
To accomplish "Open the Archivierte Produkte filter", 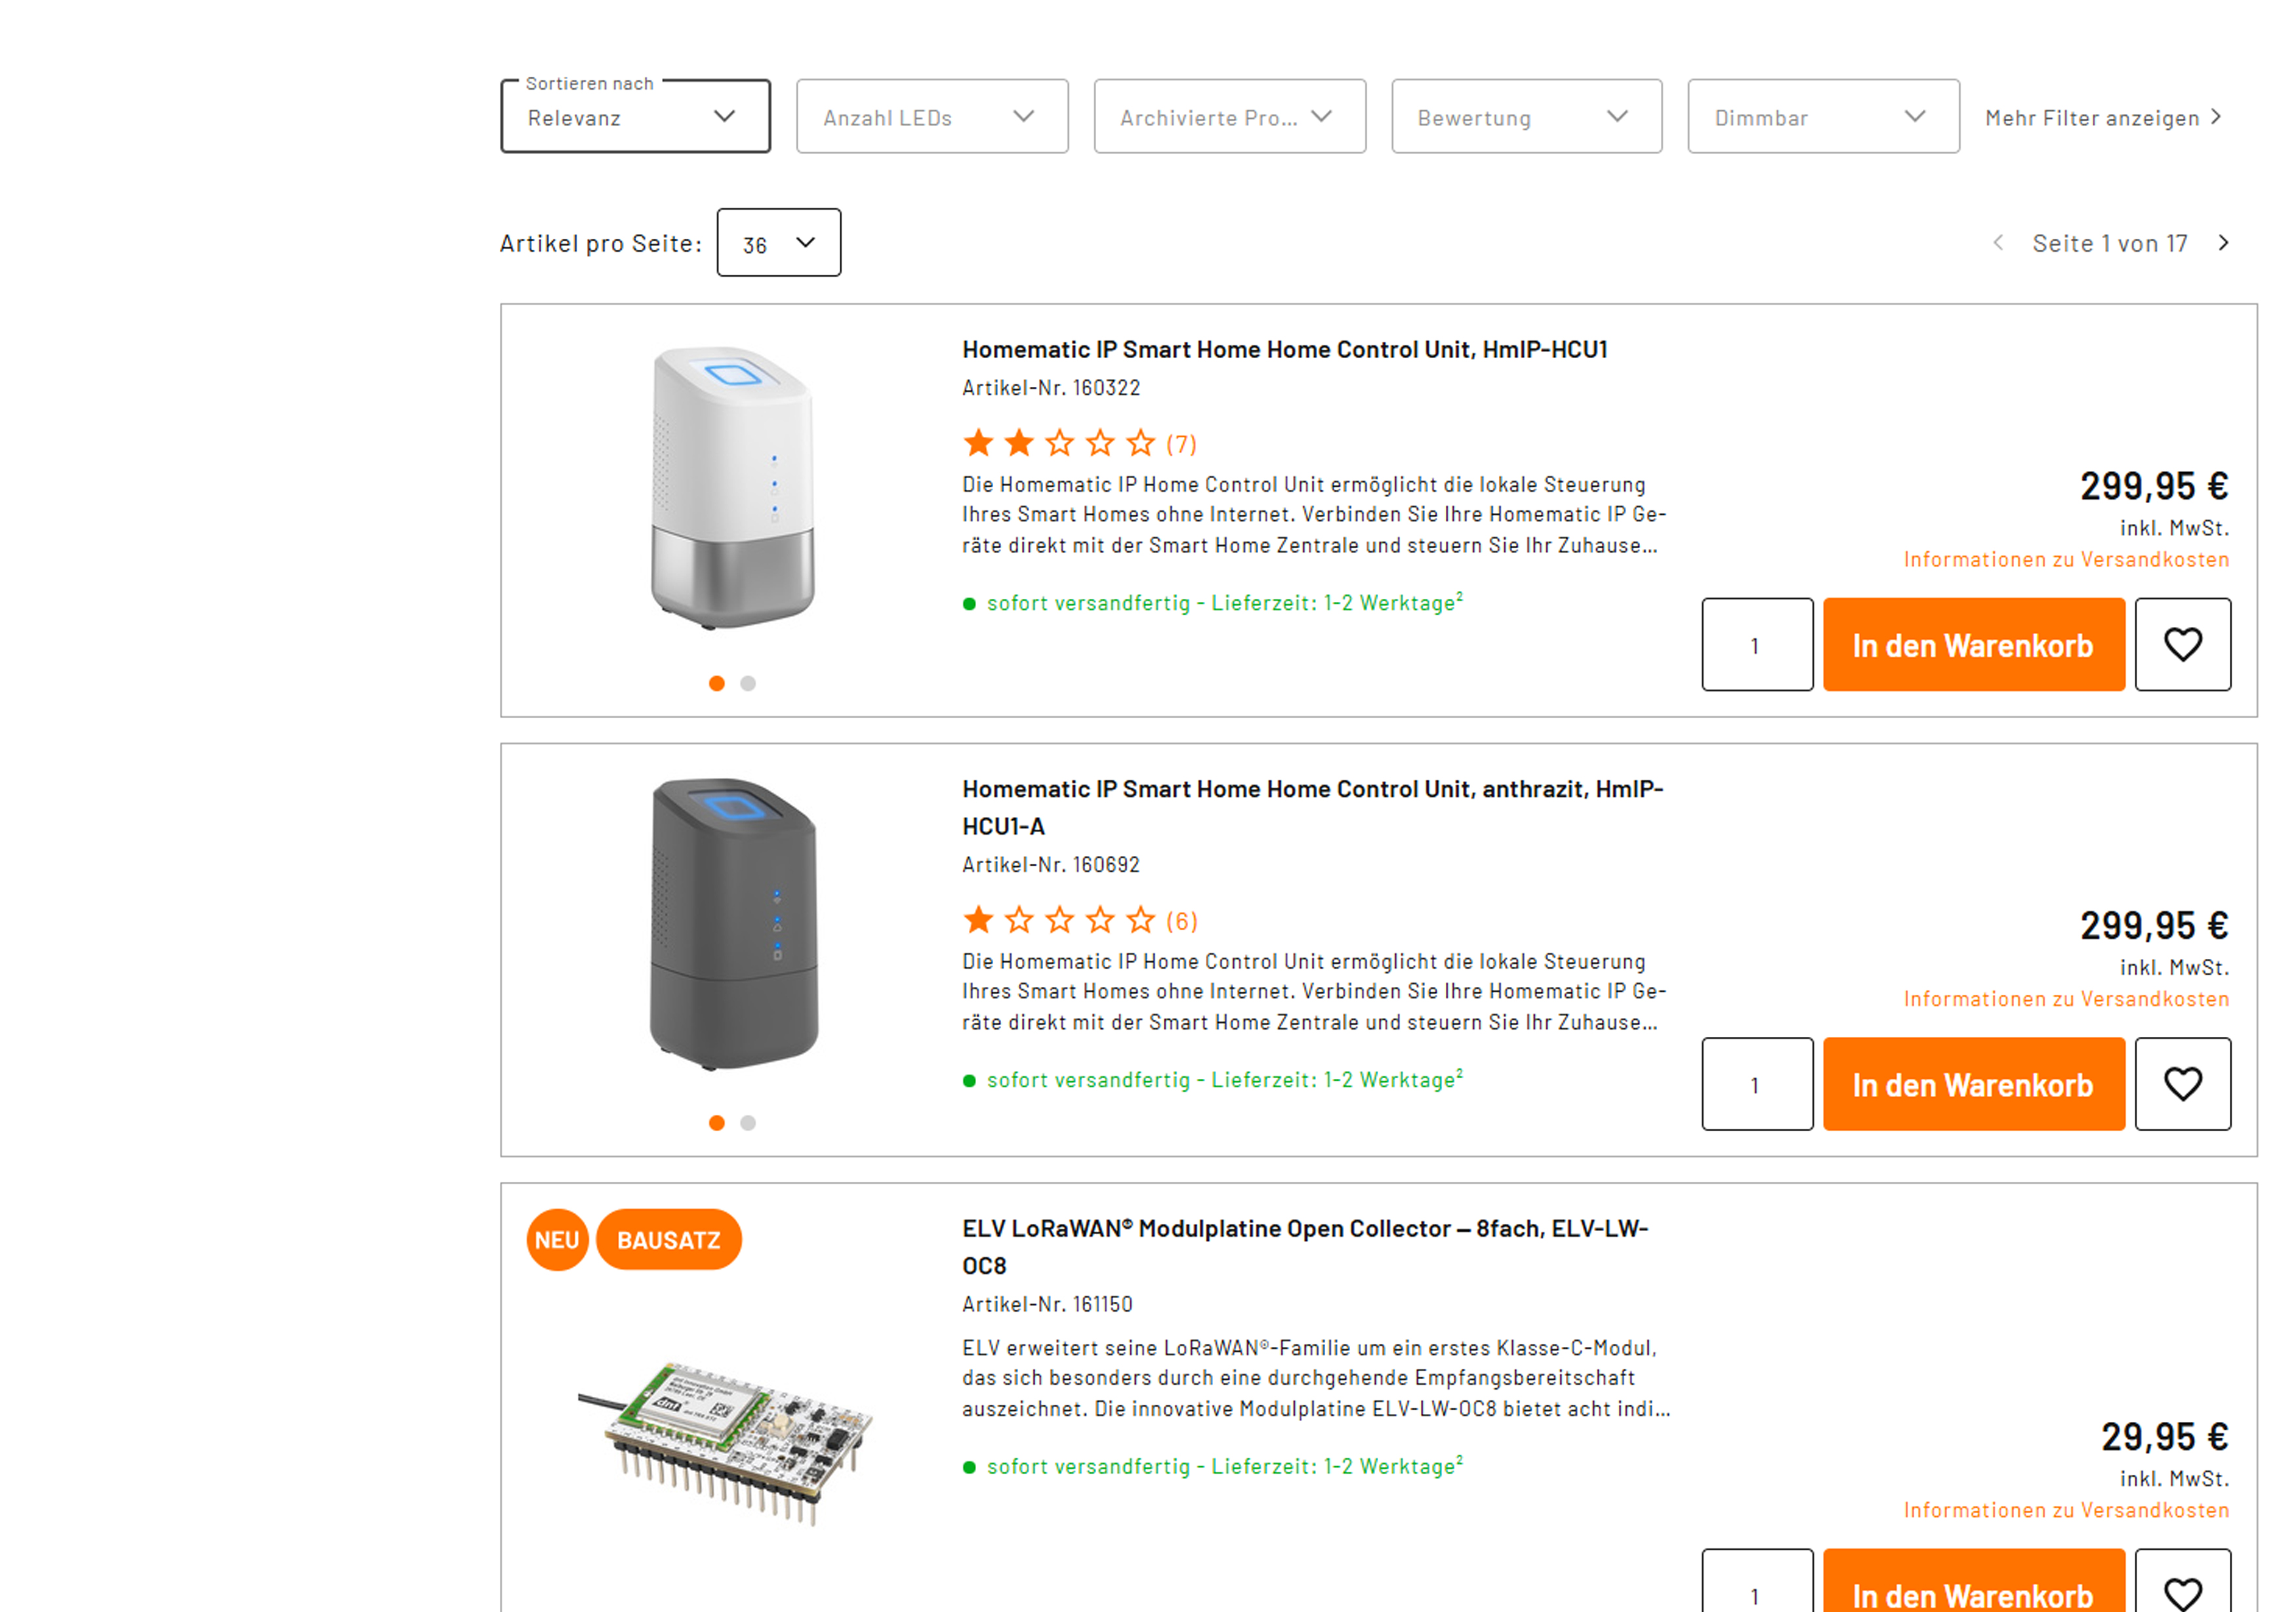I will tap(1229, 117).
